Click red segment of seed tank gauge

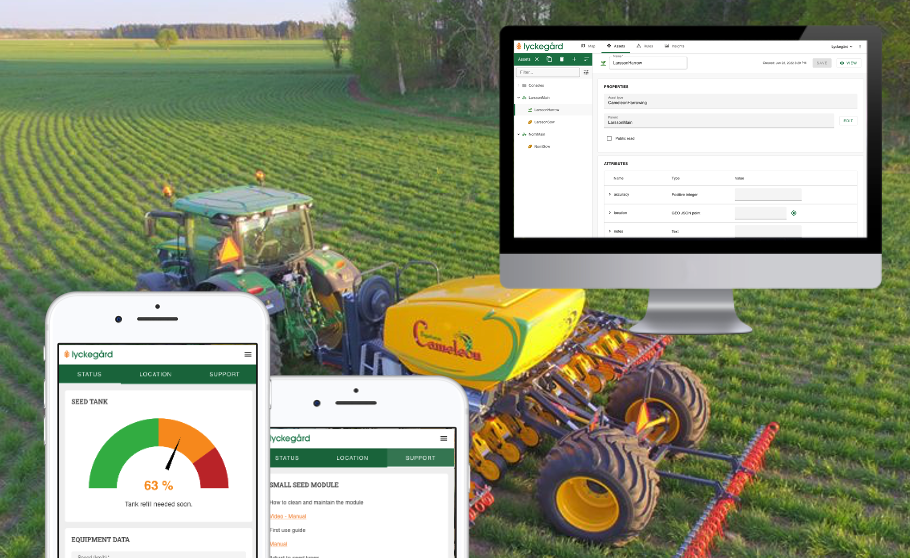(213, 471)
